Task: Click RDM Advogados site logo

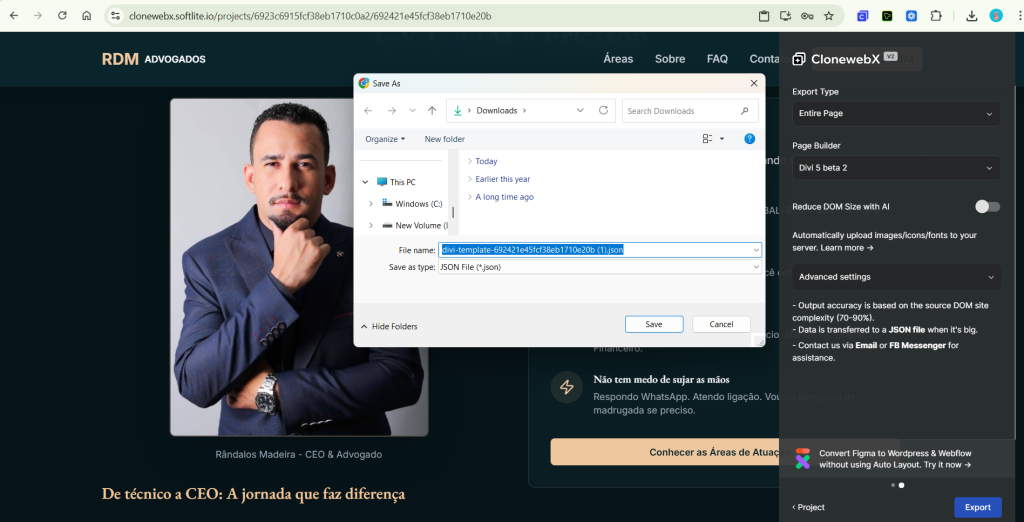Action: point(153,59)
